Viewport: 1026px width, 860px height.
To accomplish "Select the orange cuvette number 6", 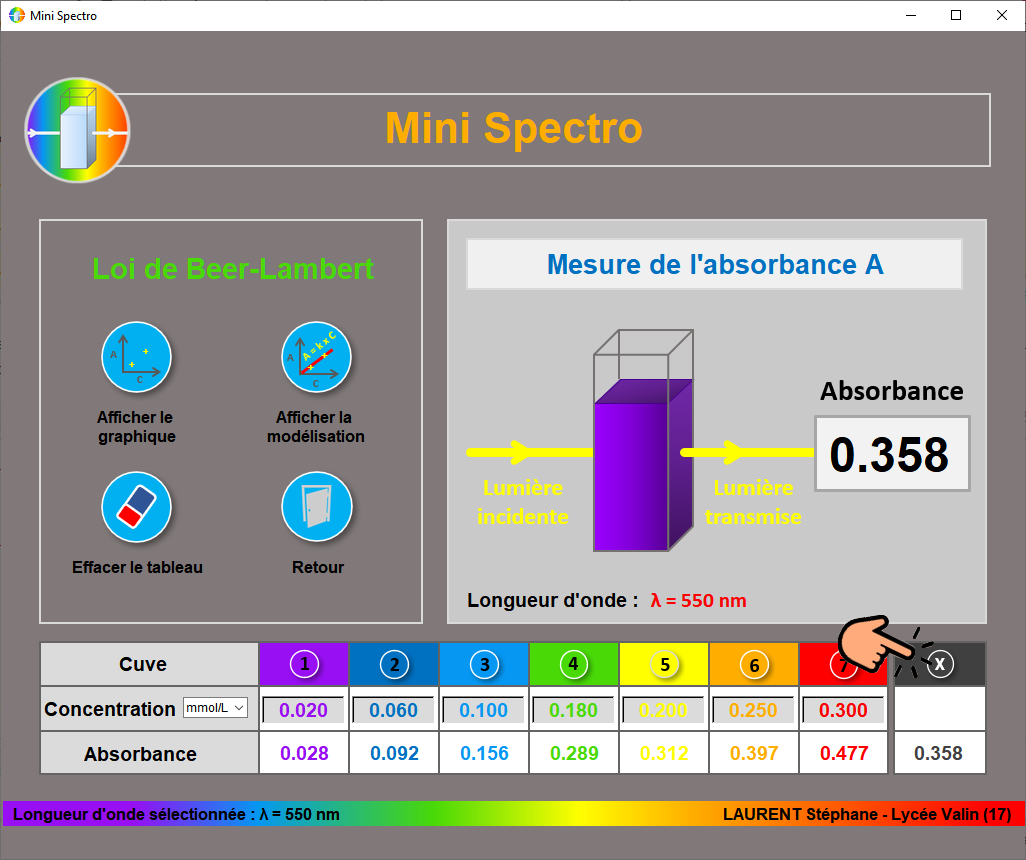I will pyautogui.click(x=754, y=664).
